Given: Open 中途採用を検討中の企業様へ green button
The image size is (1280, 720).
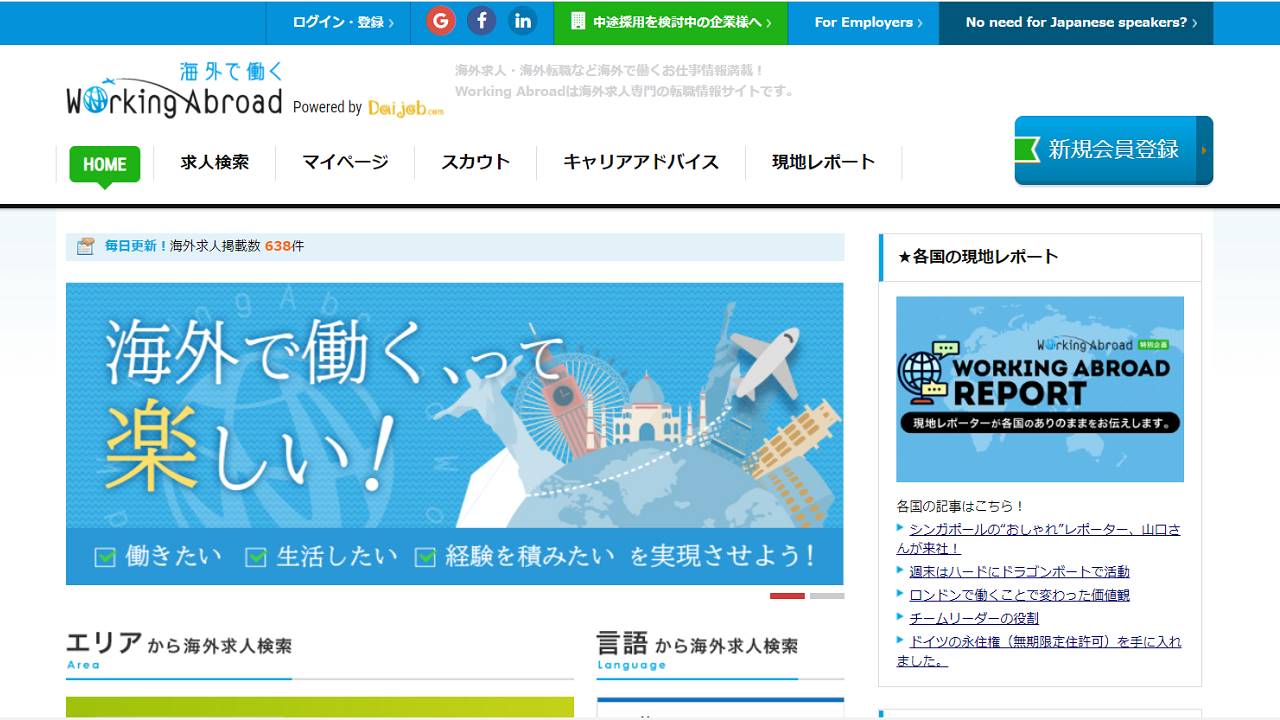Looking at the screenshot, I should (x=671, y=23).
